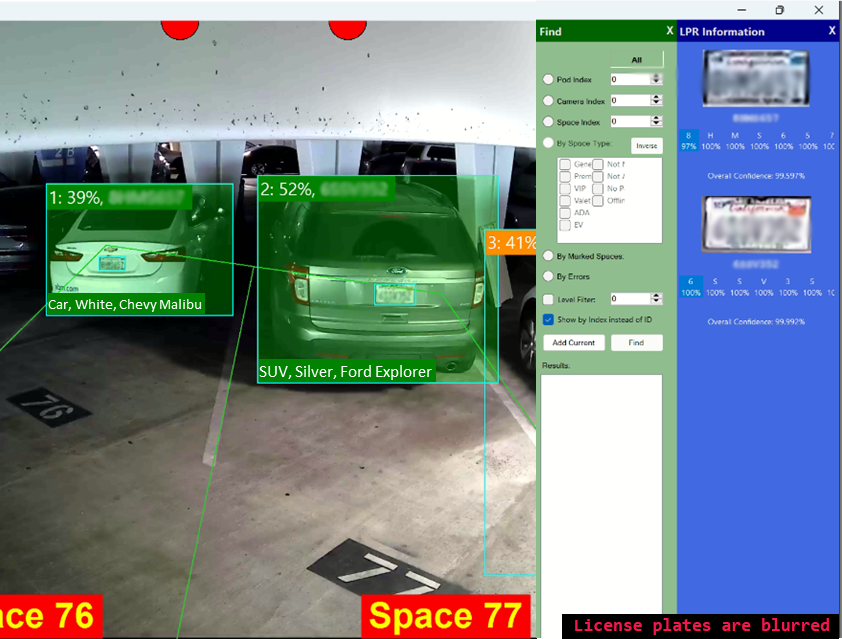The height and width of the screenshot is (639, 842).
Task: Click the Add Current button
Action: (x=574, y=343)
